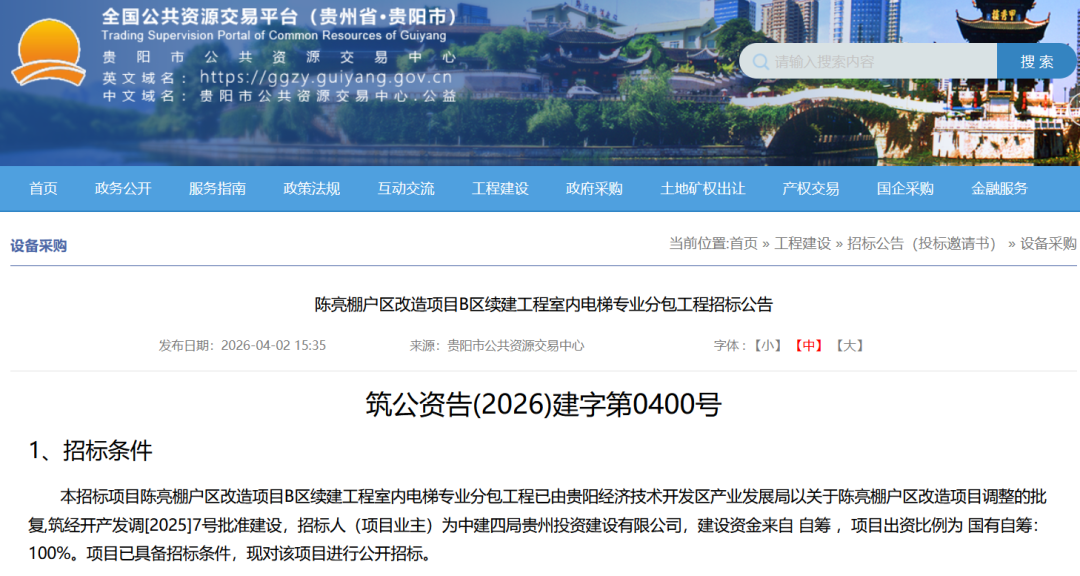Open the 政务公开 navigation menu
Screen dimensions: 1080x576
coord(123,189)
